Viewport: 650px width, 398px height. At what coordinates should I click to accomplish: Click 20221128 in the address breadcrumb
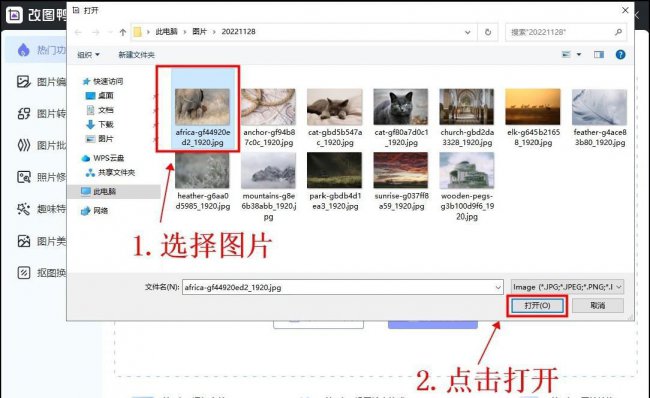[x=238, y=32]
